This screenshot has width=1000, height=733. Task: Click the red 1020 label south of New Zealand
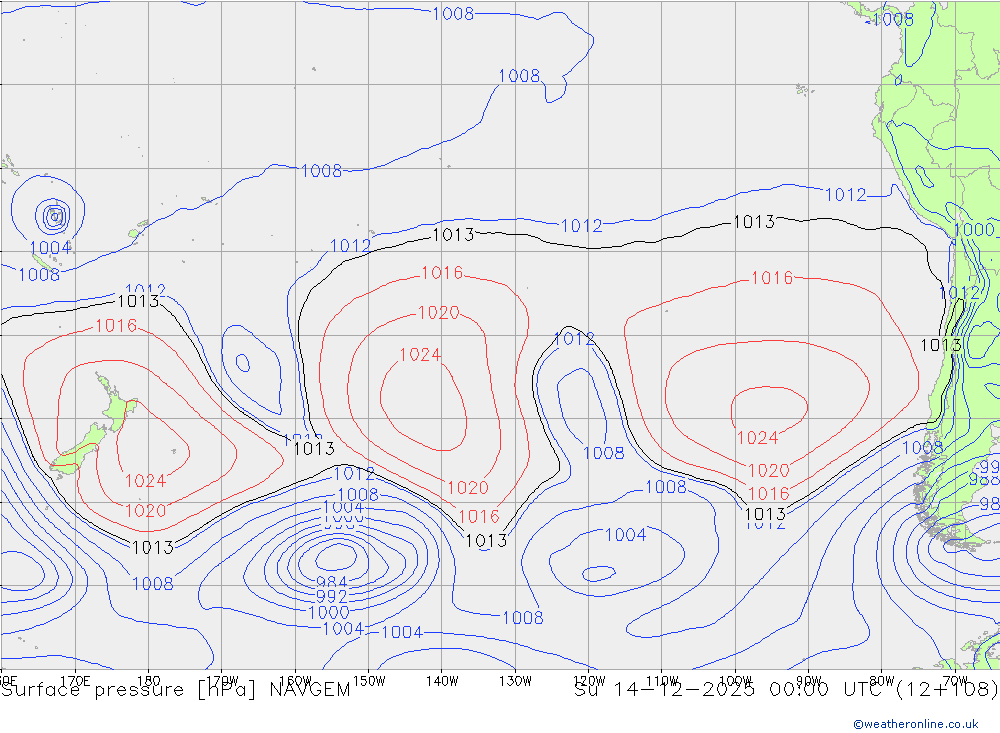point(145,510)
